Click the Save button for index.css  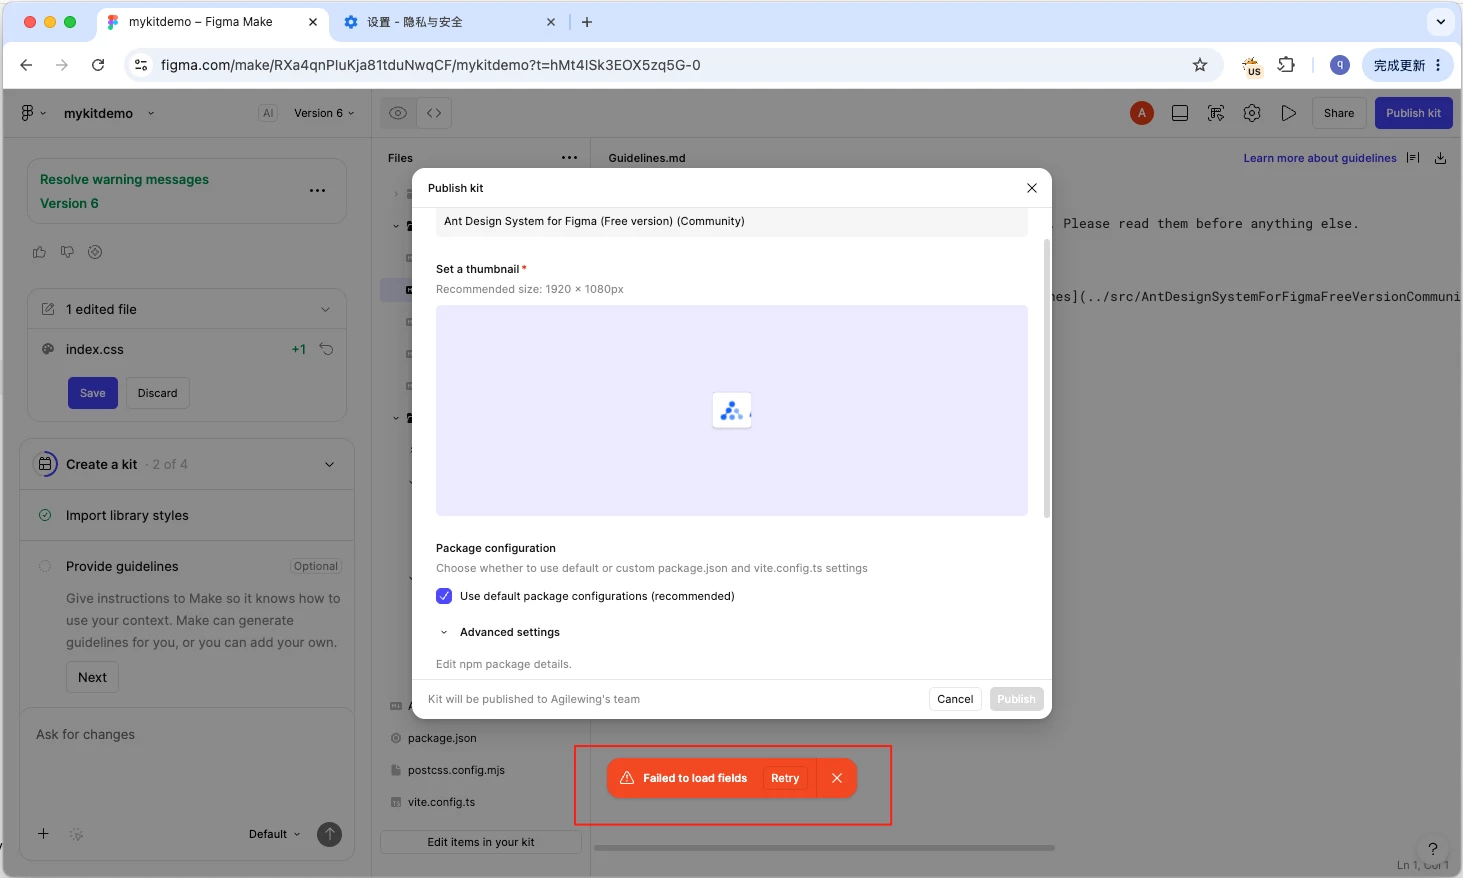tap(93, 393)
